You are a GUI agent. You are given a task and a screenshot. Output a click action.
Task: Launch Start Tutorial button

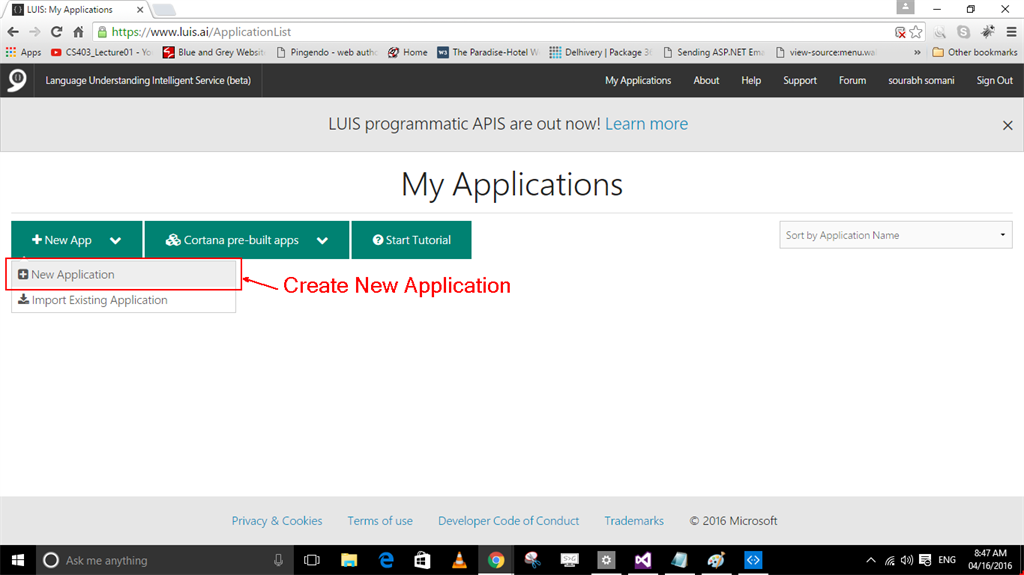coord(411,240)
